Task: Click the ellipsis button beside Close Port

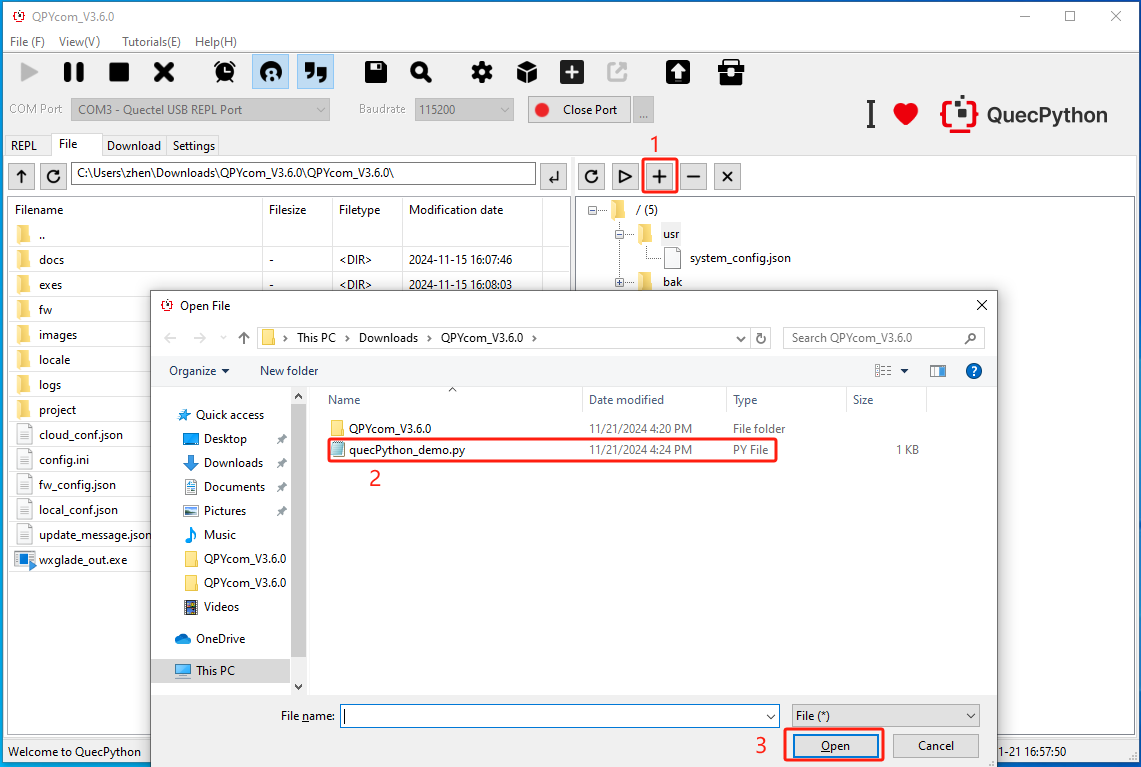Action: tap(643, 110)
